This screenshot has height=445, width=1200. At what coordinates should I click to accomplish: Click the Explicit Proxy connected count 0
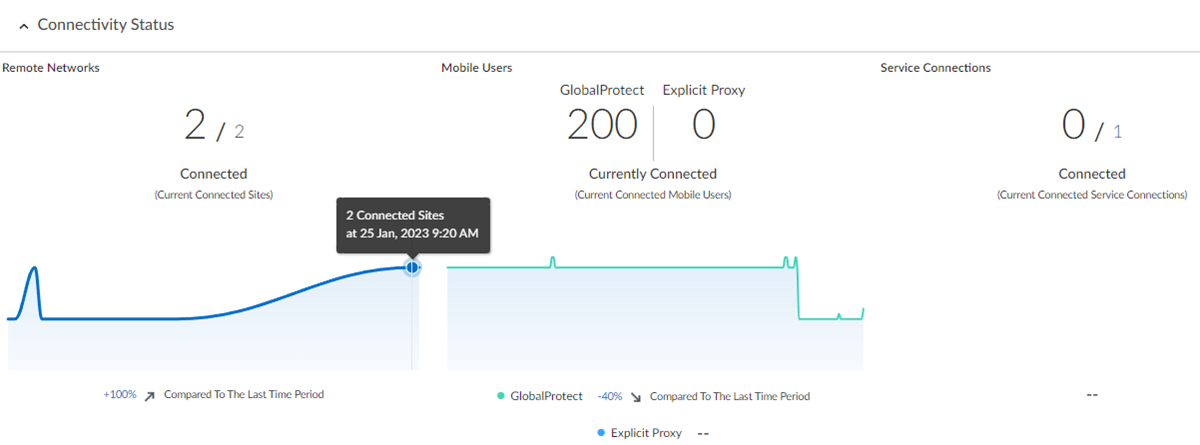704,125
